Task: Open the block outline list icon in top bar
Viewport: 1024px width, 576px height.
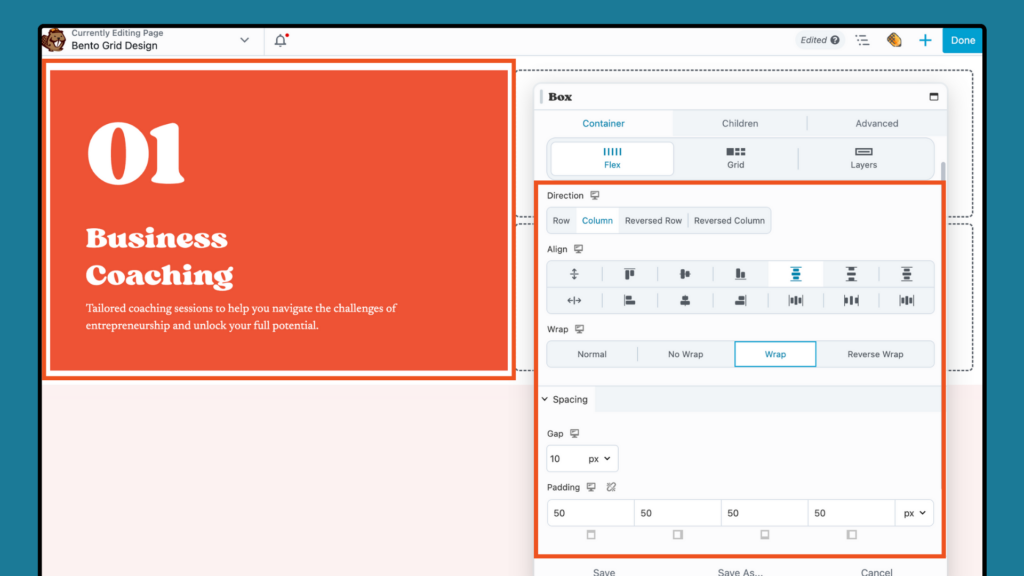Action: pyautogui.click(x=862, y=40)
